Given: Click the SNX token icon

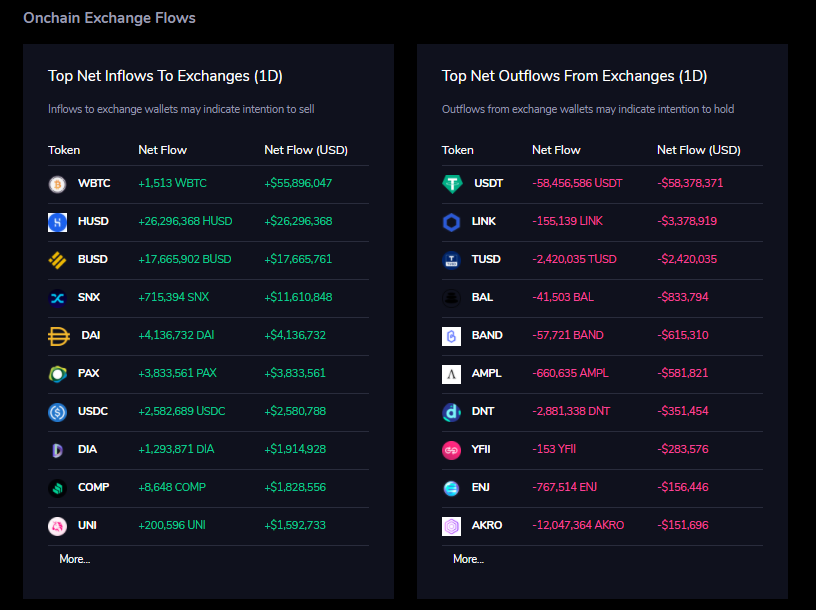Looking at the screenshot, I should [57, 298].
